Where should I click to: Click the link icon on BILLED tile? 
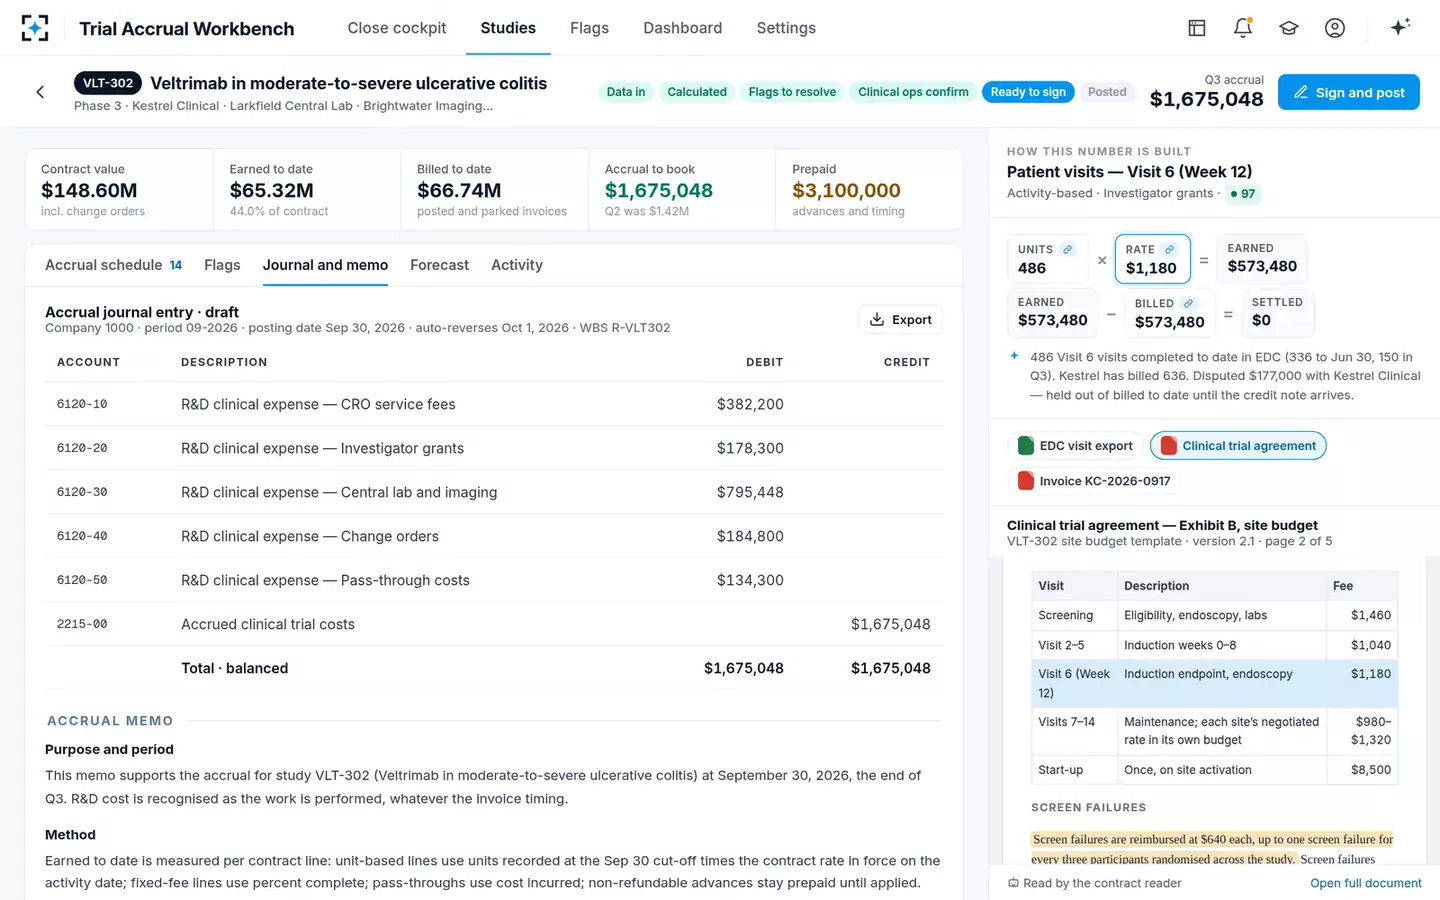click(1188, 304)
